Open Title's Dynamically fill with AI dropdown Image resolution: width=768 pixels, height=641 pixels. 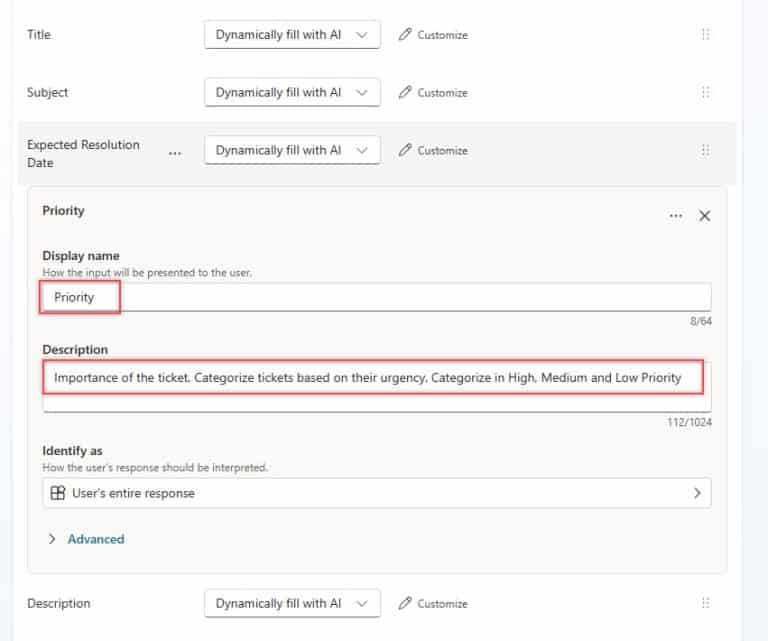[292, 35]
